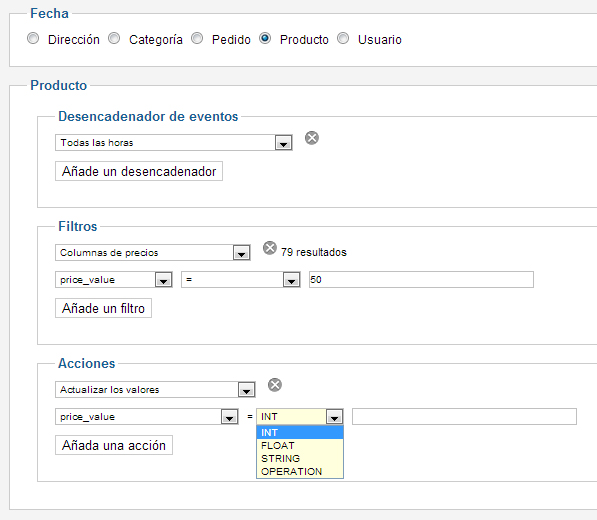Pick STRING in the open dropdown list
The image size is (597, 520).
(x=300, y=458)
